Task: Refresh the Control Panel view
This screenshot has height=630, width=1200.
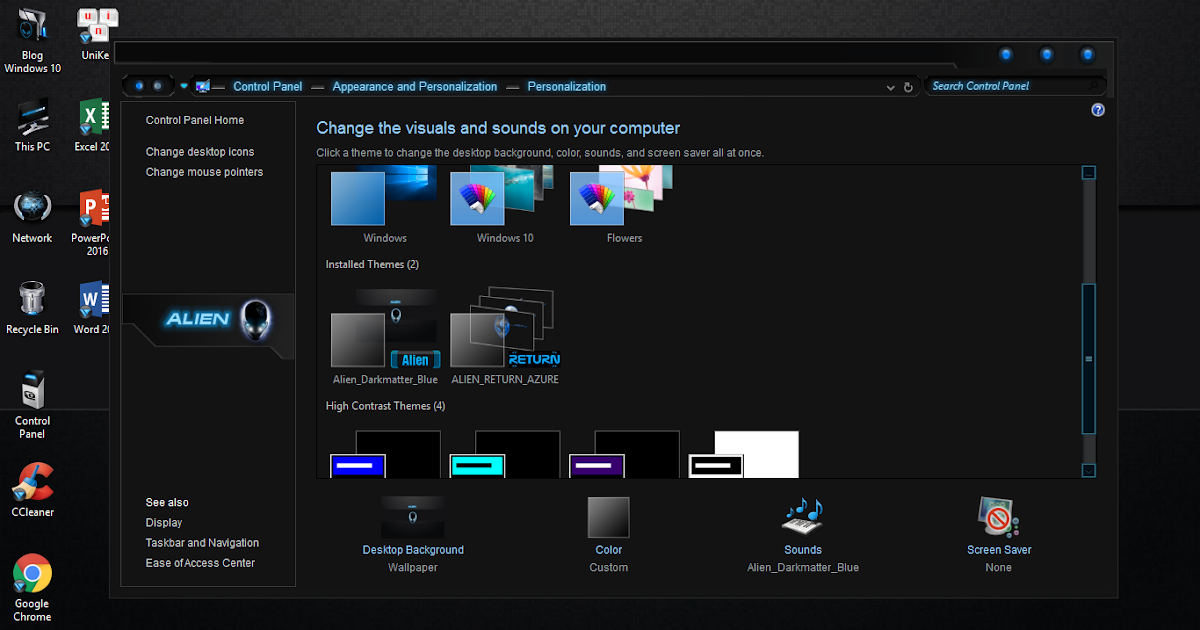Action: pos(908,87)
